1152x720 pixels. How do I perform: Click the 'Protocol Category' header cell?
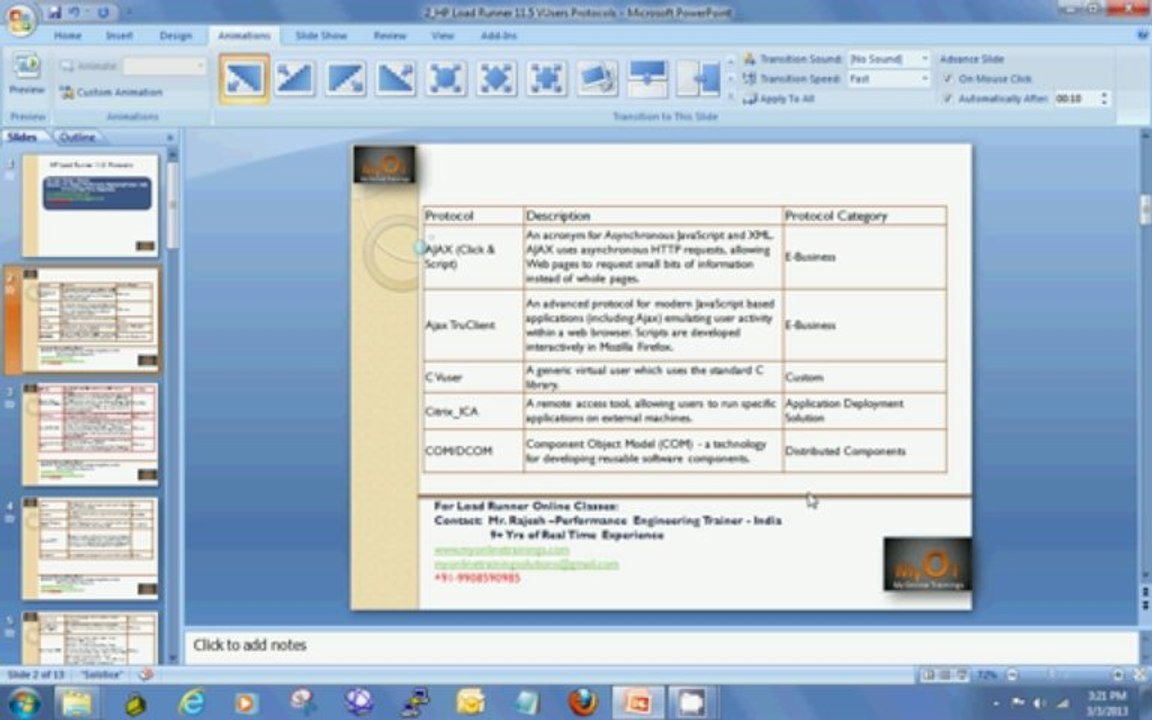click(865, 215)
